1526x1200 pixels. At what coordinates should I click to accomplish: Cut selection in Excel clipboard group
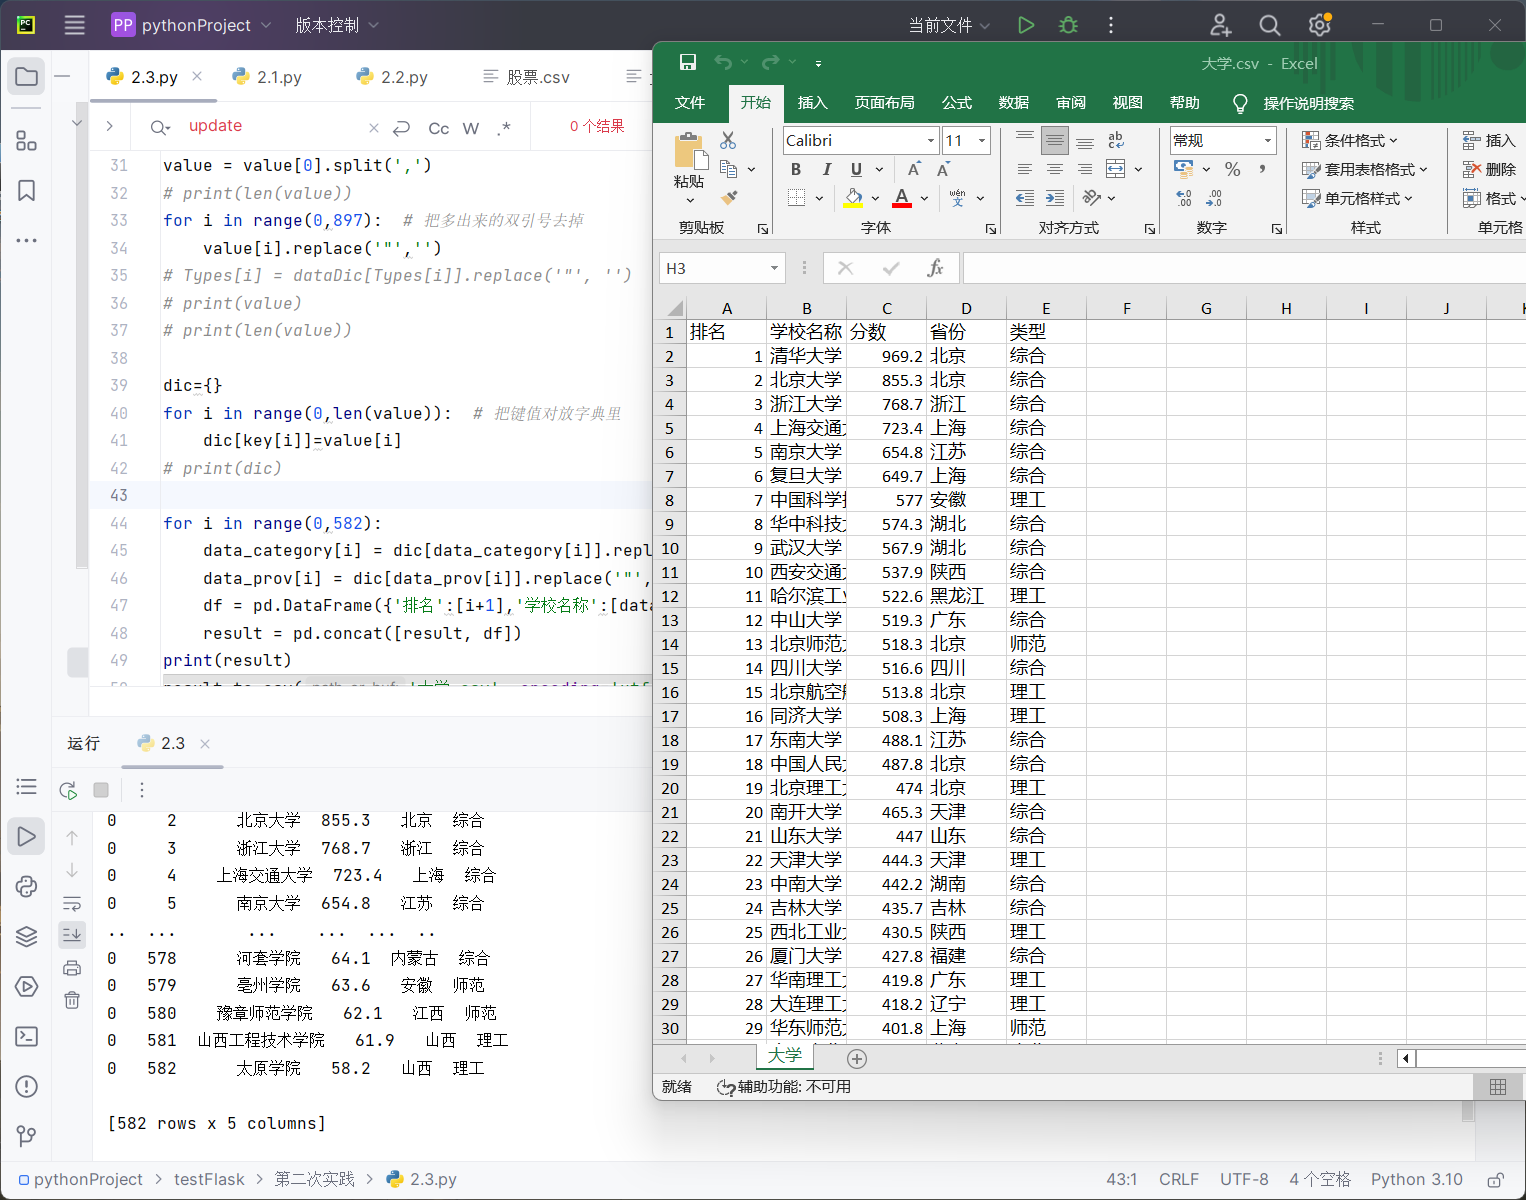coord(728,140)
